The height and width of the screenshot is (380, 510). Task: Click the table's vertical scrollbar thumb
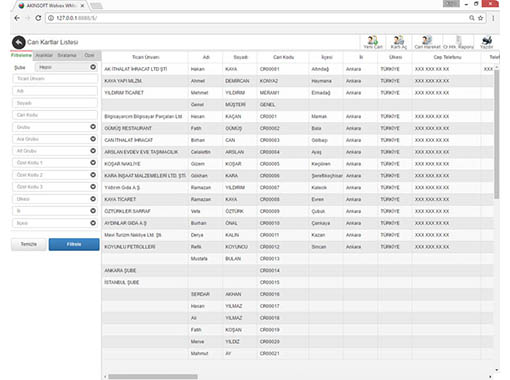click(497, 133)
